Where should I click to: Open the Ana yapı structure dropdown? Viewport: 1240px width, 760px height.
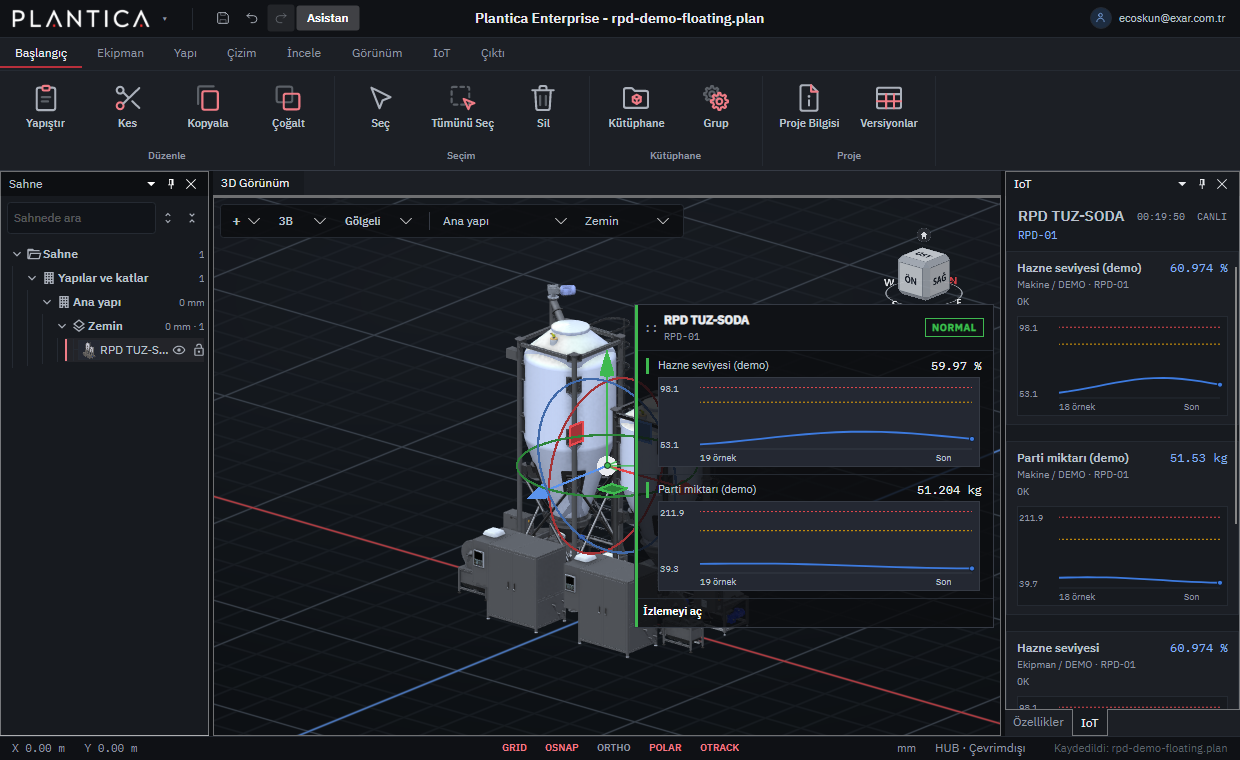click(505, 221)
